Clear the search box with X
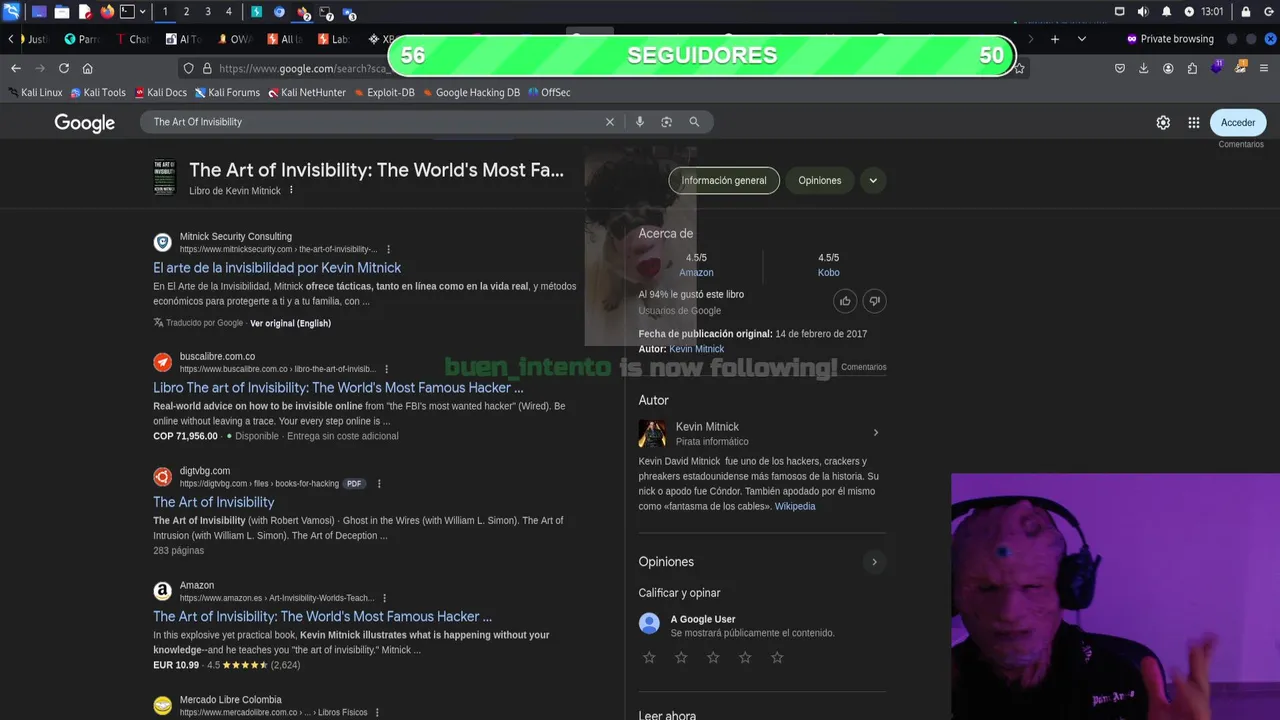 click(610, 122)
